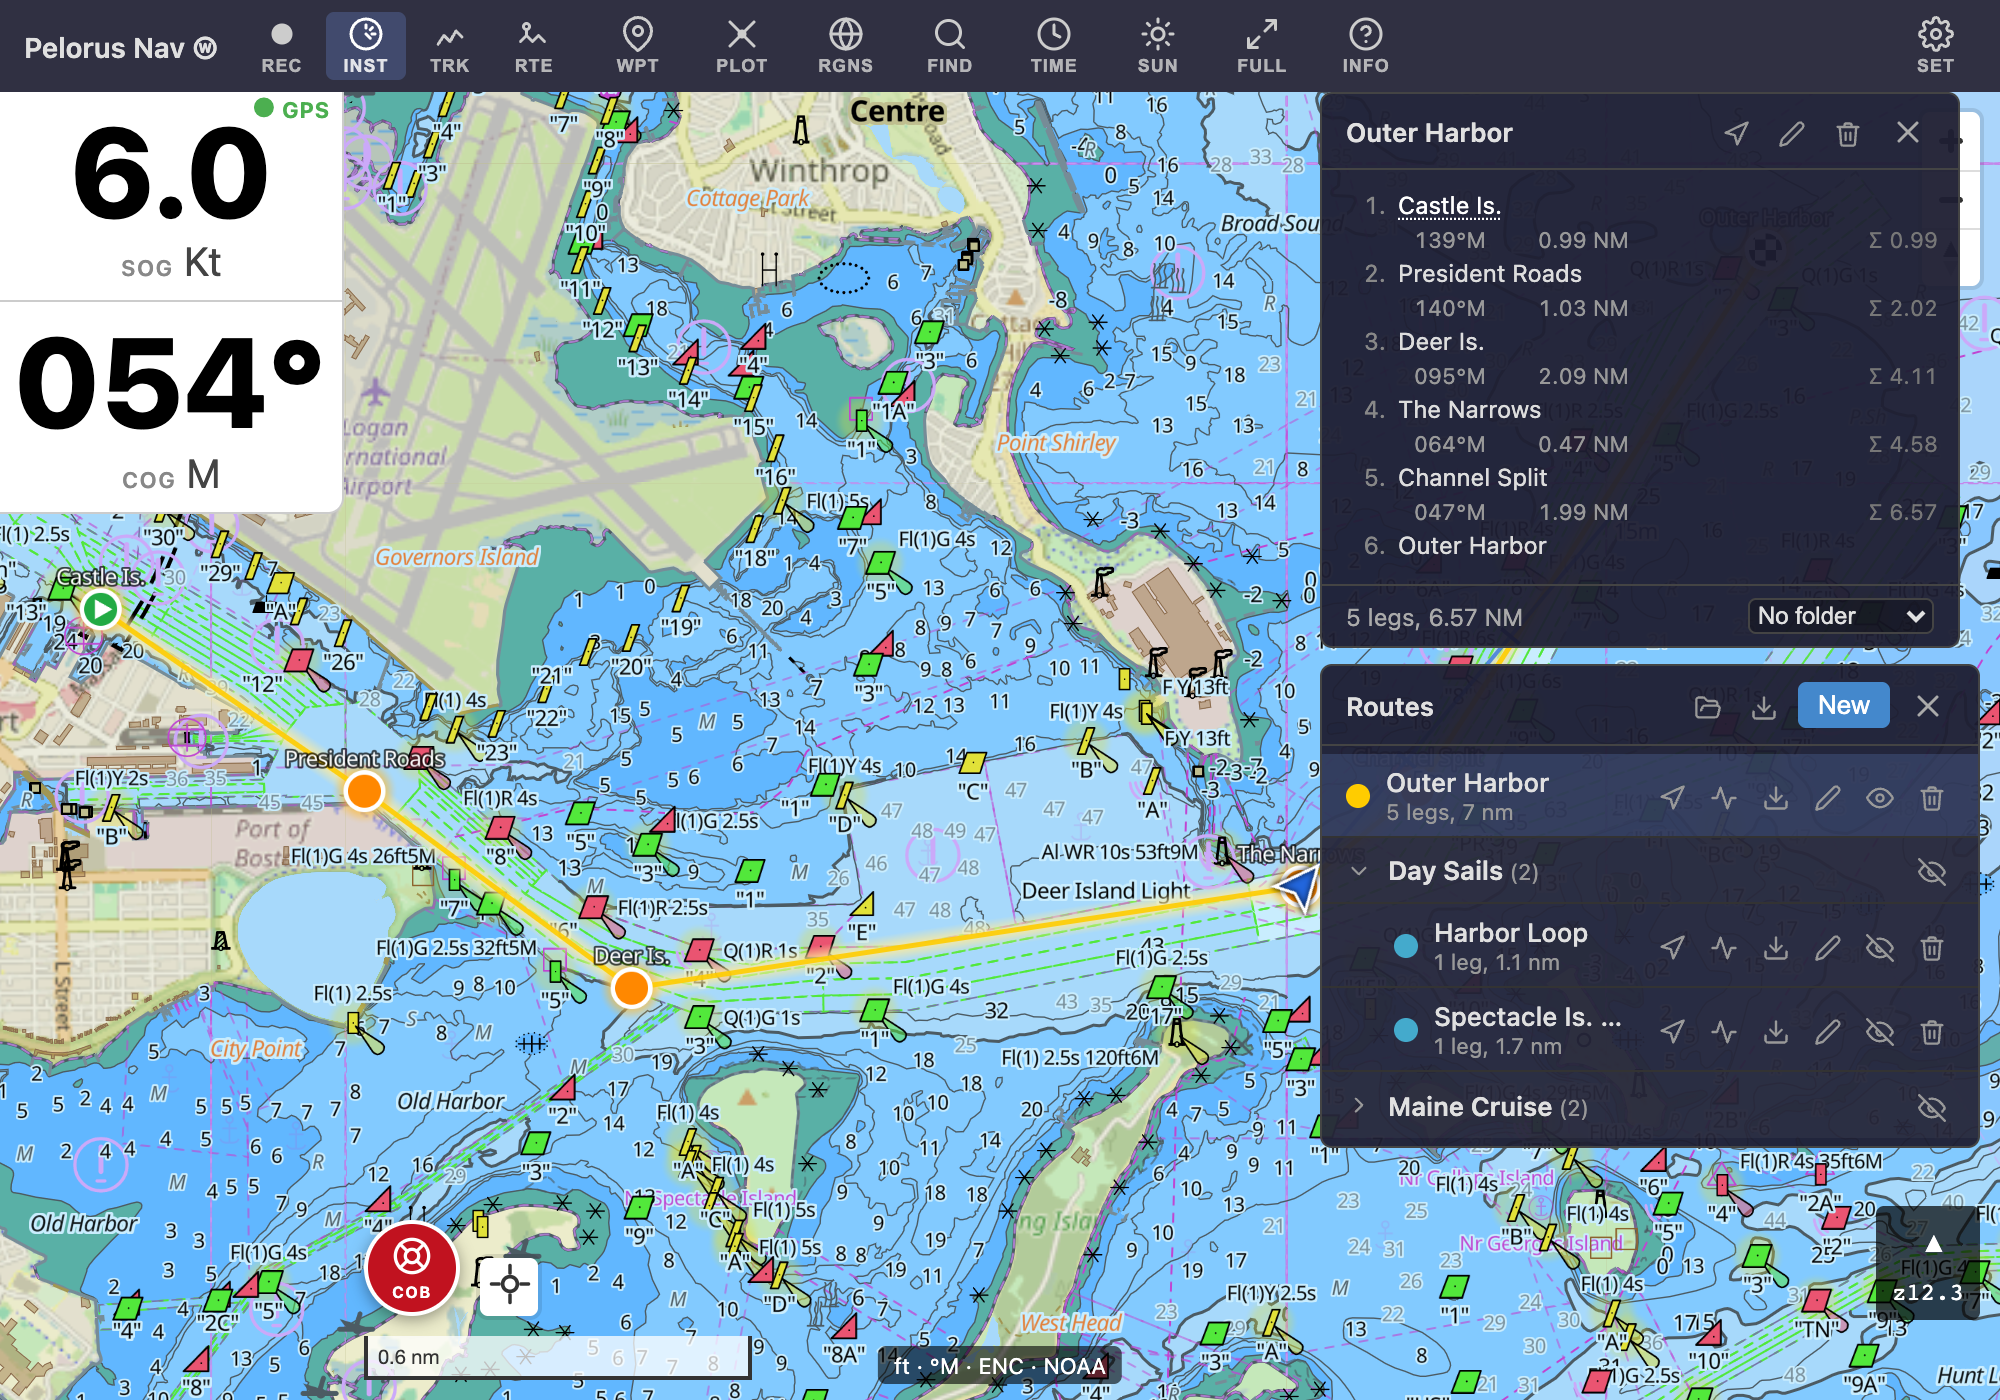This screenshot has height=1400, width=2000.
Task: Toggle visibility of Day Sails folder
Action: 1932,872
